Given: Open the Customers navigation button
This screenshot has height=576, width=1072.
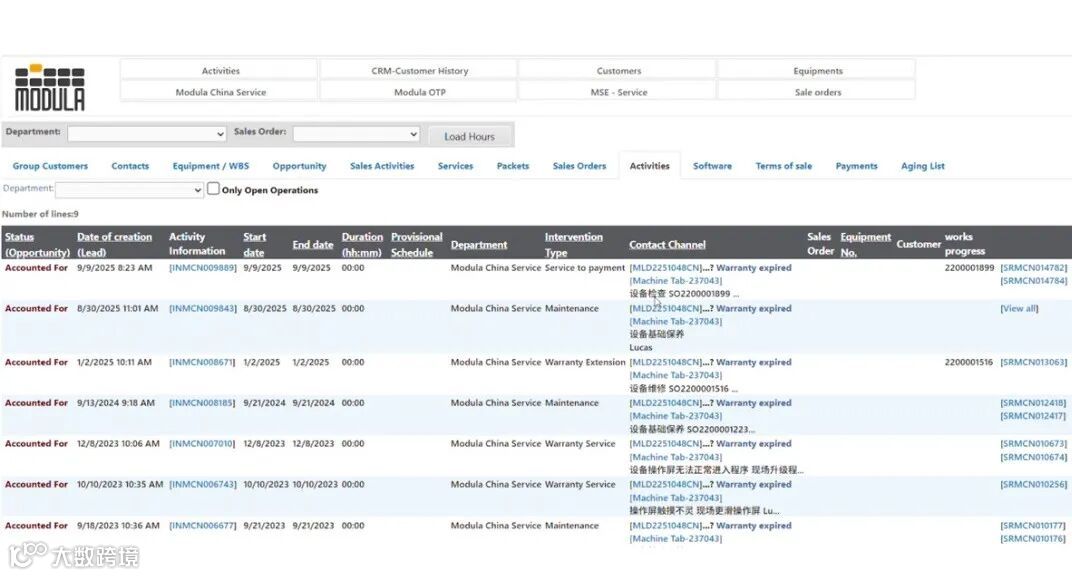Looking at the screenshot, I should point(618,70).
